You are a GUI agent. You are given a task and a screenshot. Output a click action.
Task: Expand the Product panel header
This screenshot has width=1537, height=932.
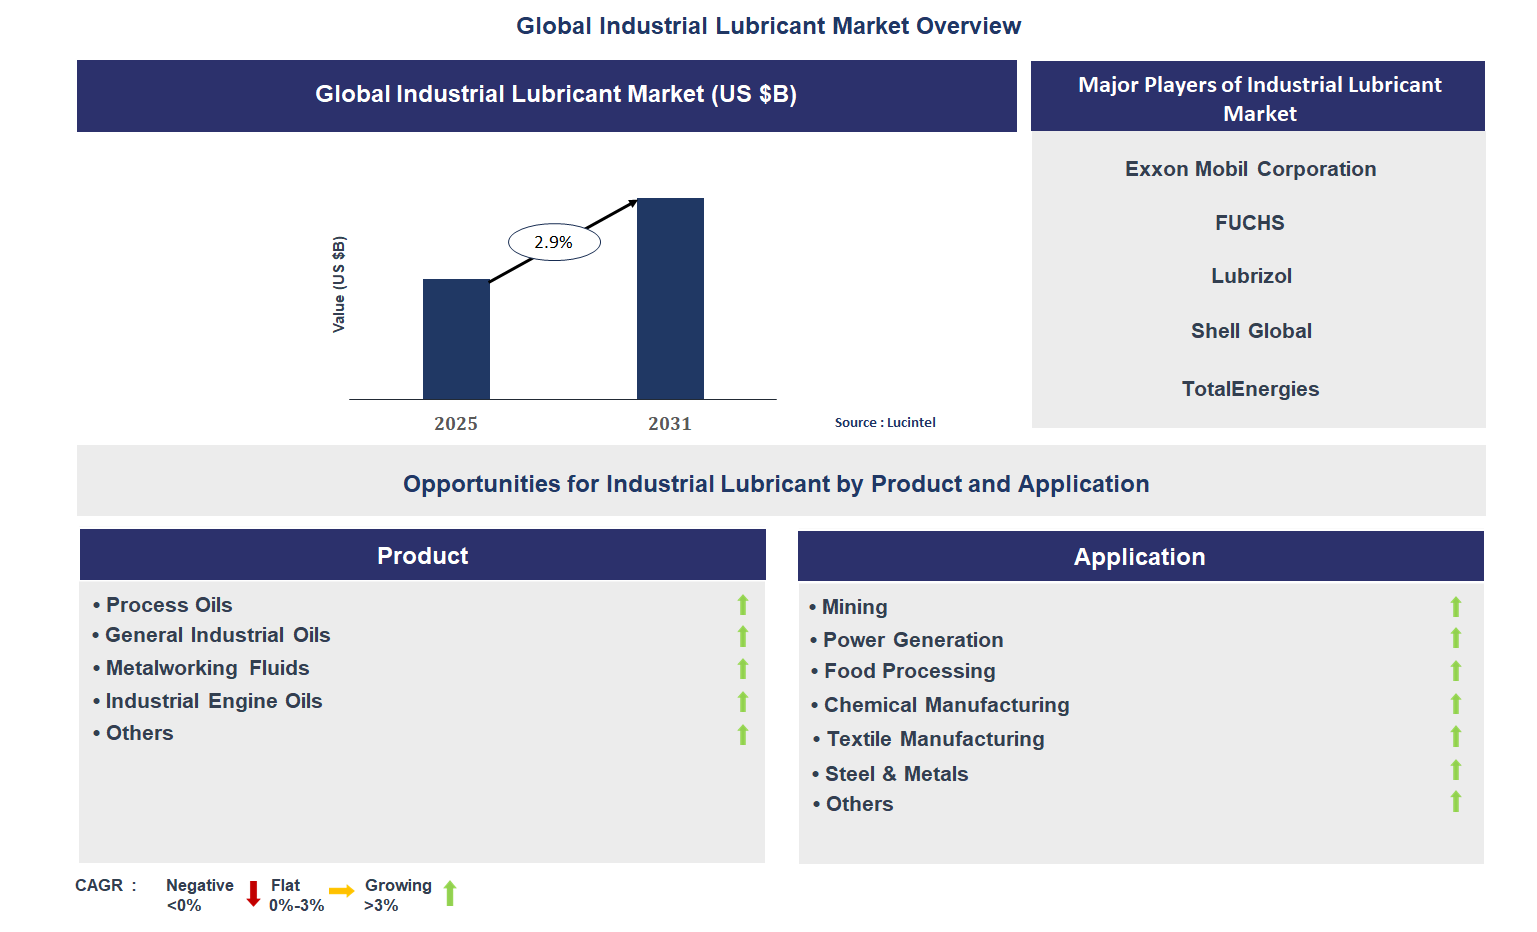pyautogui.click(x=422, y=555)
